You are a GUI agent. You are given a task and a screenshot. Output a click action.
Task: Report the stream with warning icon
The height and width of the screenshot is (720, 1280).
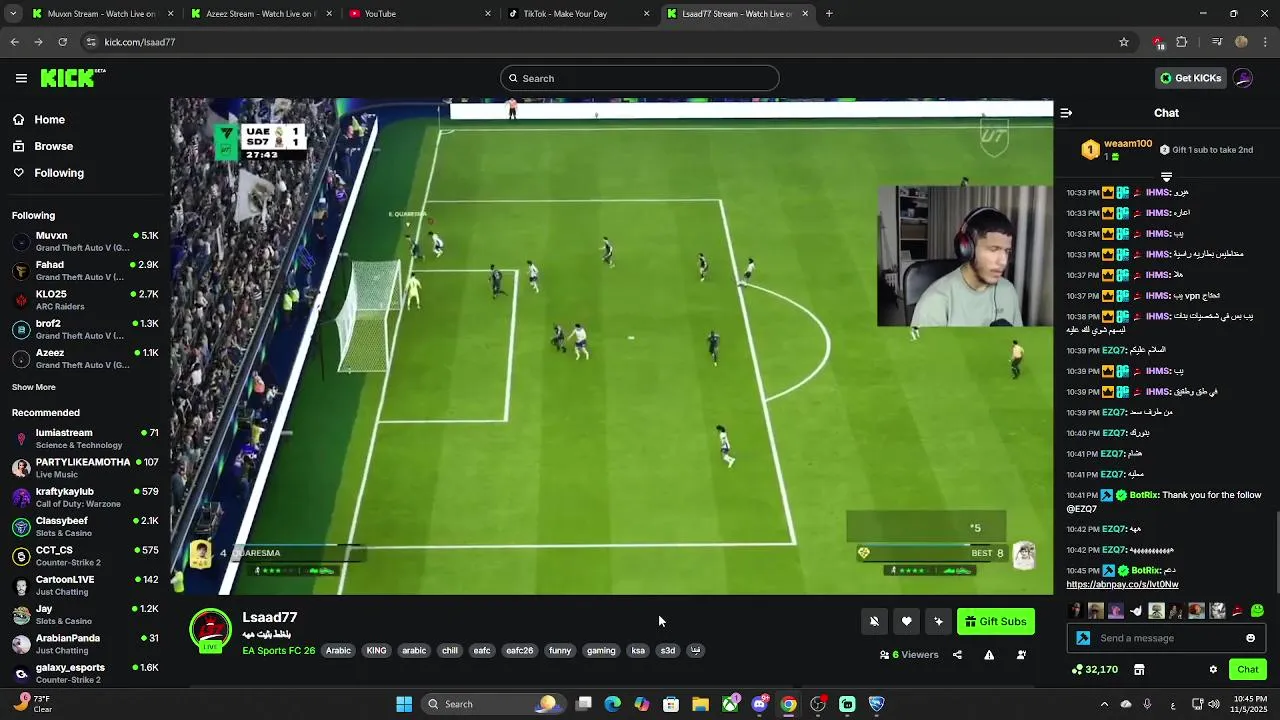(x=989, y=655)
